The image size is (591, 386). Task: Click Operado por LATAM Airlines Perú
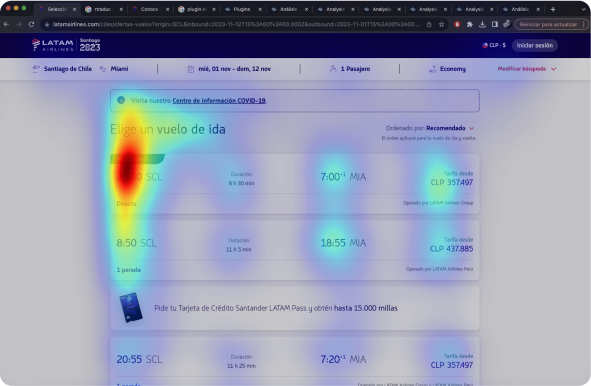tap(439, 269)
